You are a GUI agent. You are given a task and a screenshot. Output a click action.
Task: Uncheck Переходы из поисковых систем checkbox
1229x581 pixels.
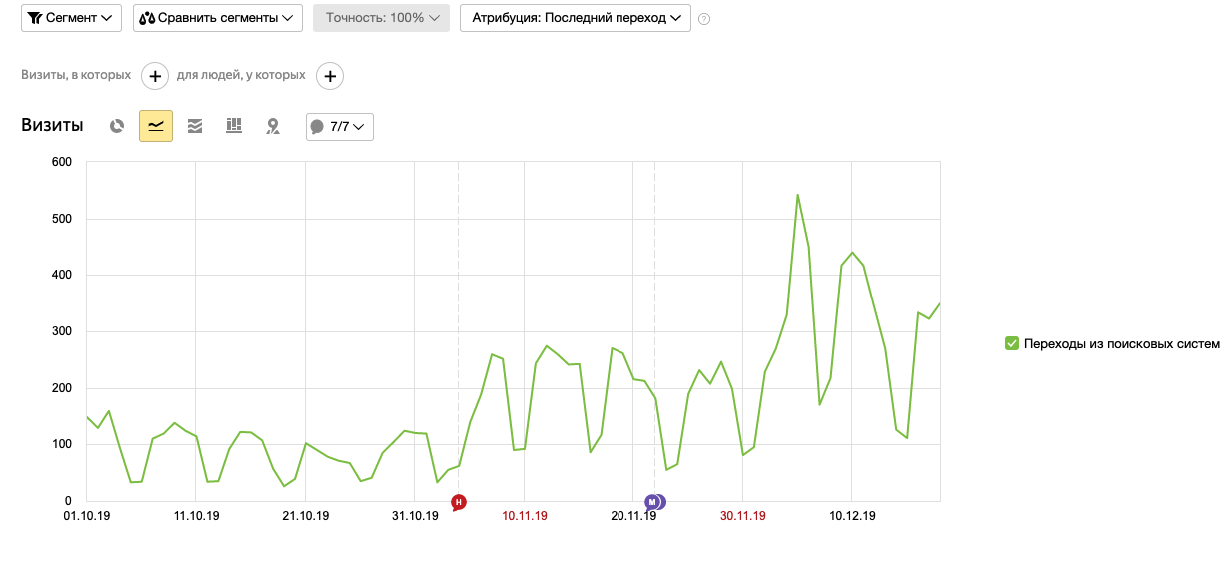tap(1012, 343)
